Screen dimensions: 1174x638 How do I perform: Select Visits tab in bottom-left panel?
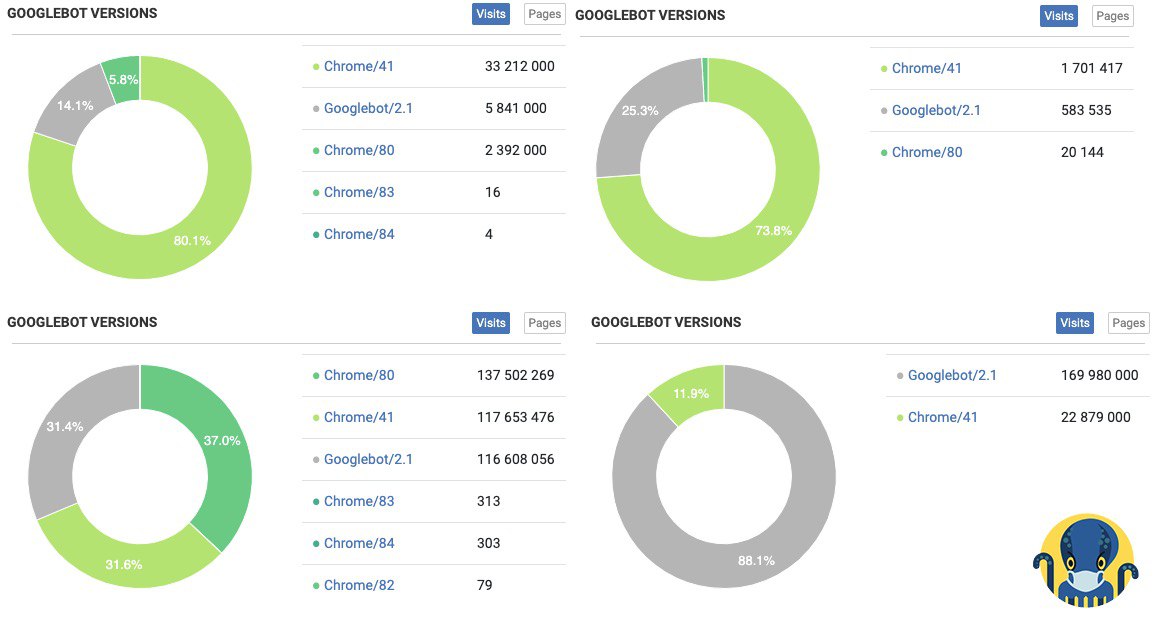490,323
